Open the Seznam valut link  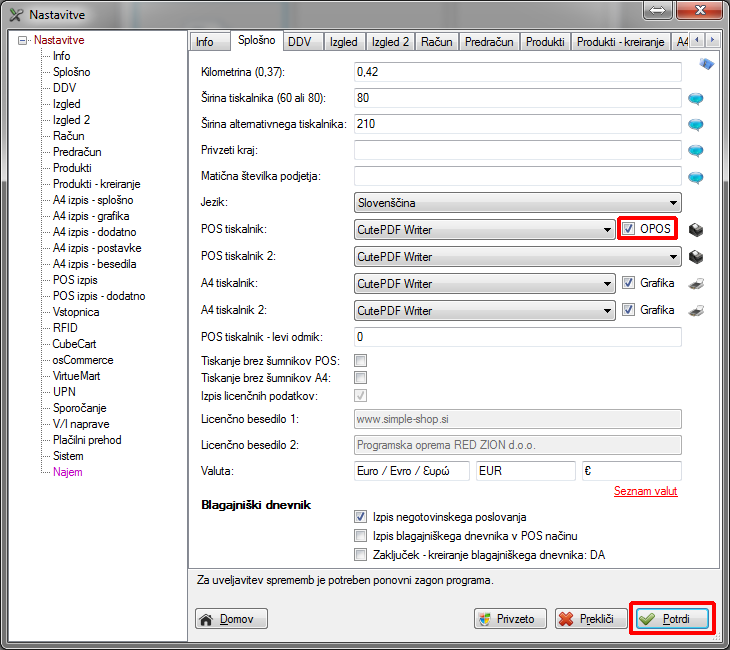pos(646,491)
